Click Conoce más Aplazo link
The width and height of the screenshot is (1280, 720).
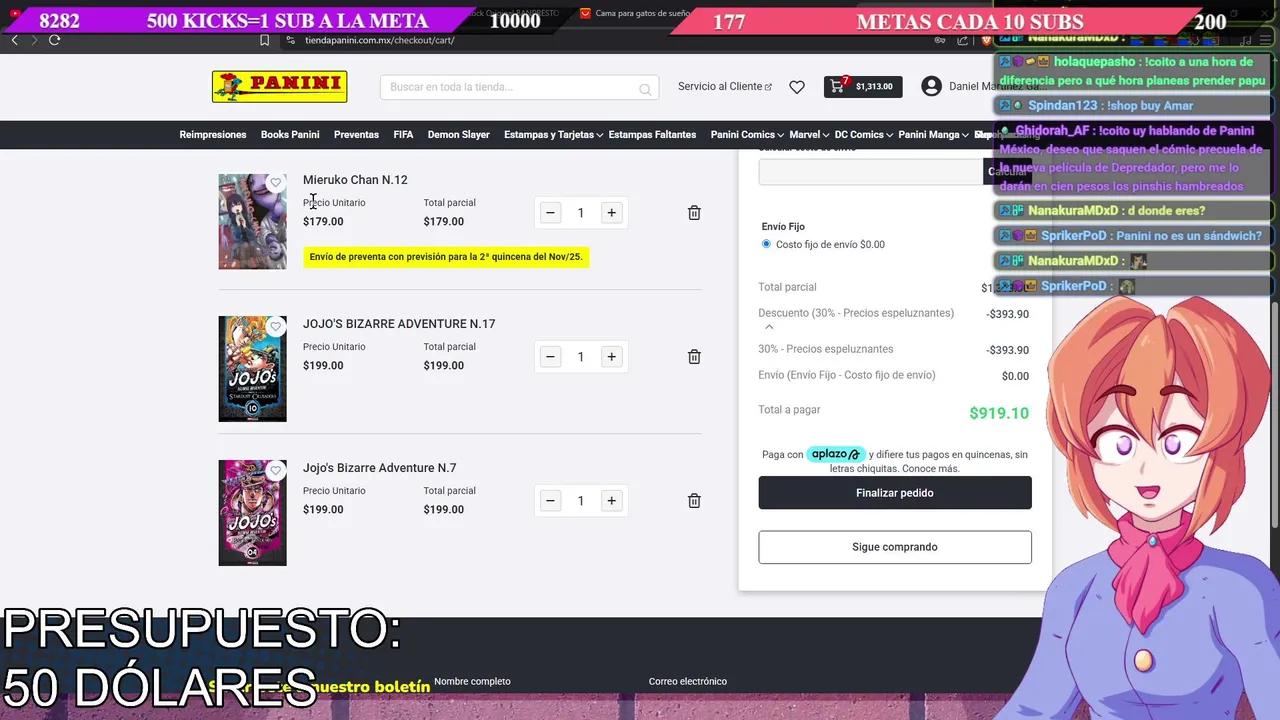[x=930, y=468]
